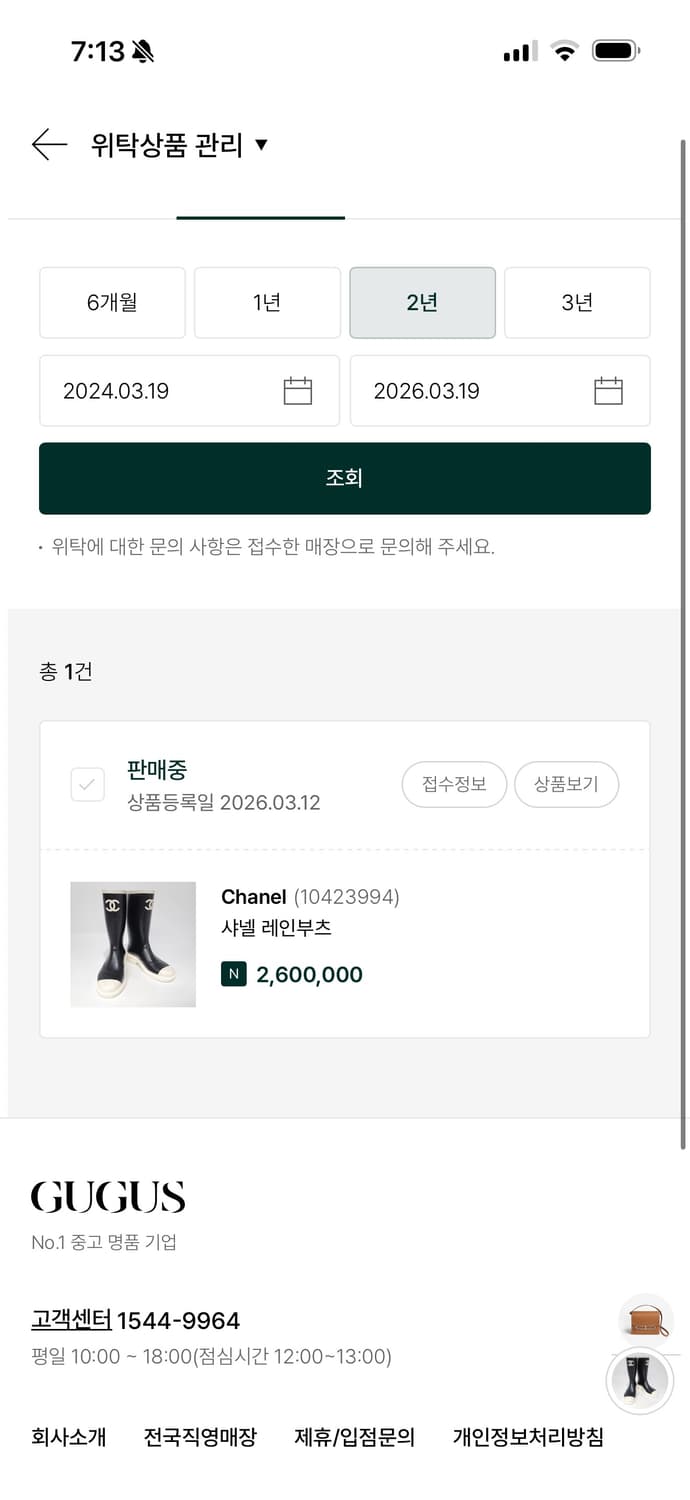The width and height of the screenshot is (690, 1500).
Task: Click the Chanel rain boots product thumbnail
Action: 133,943
